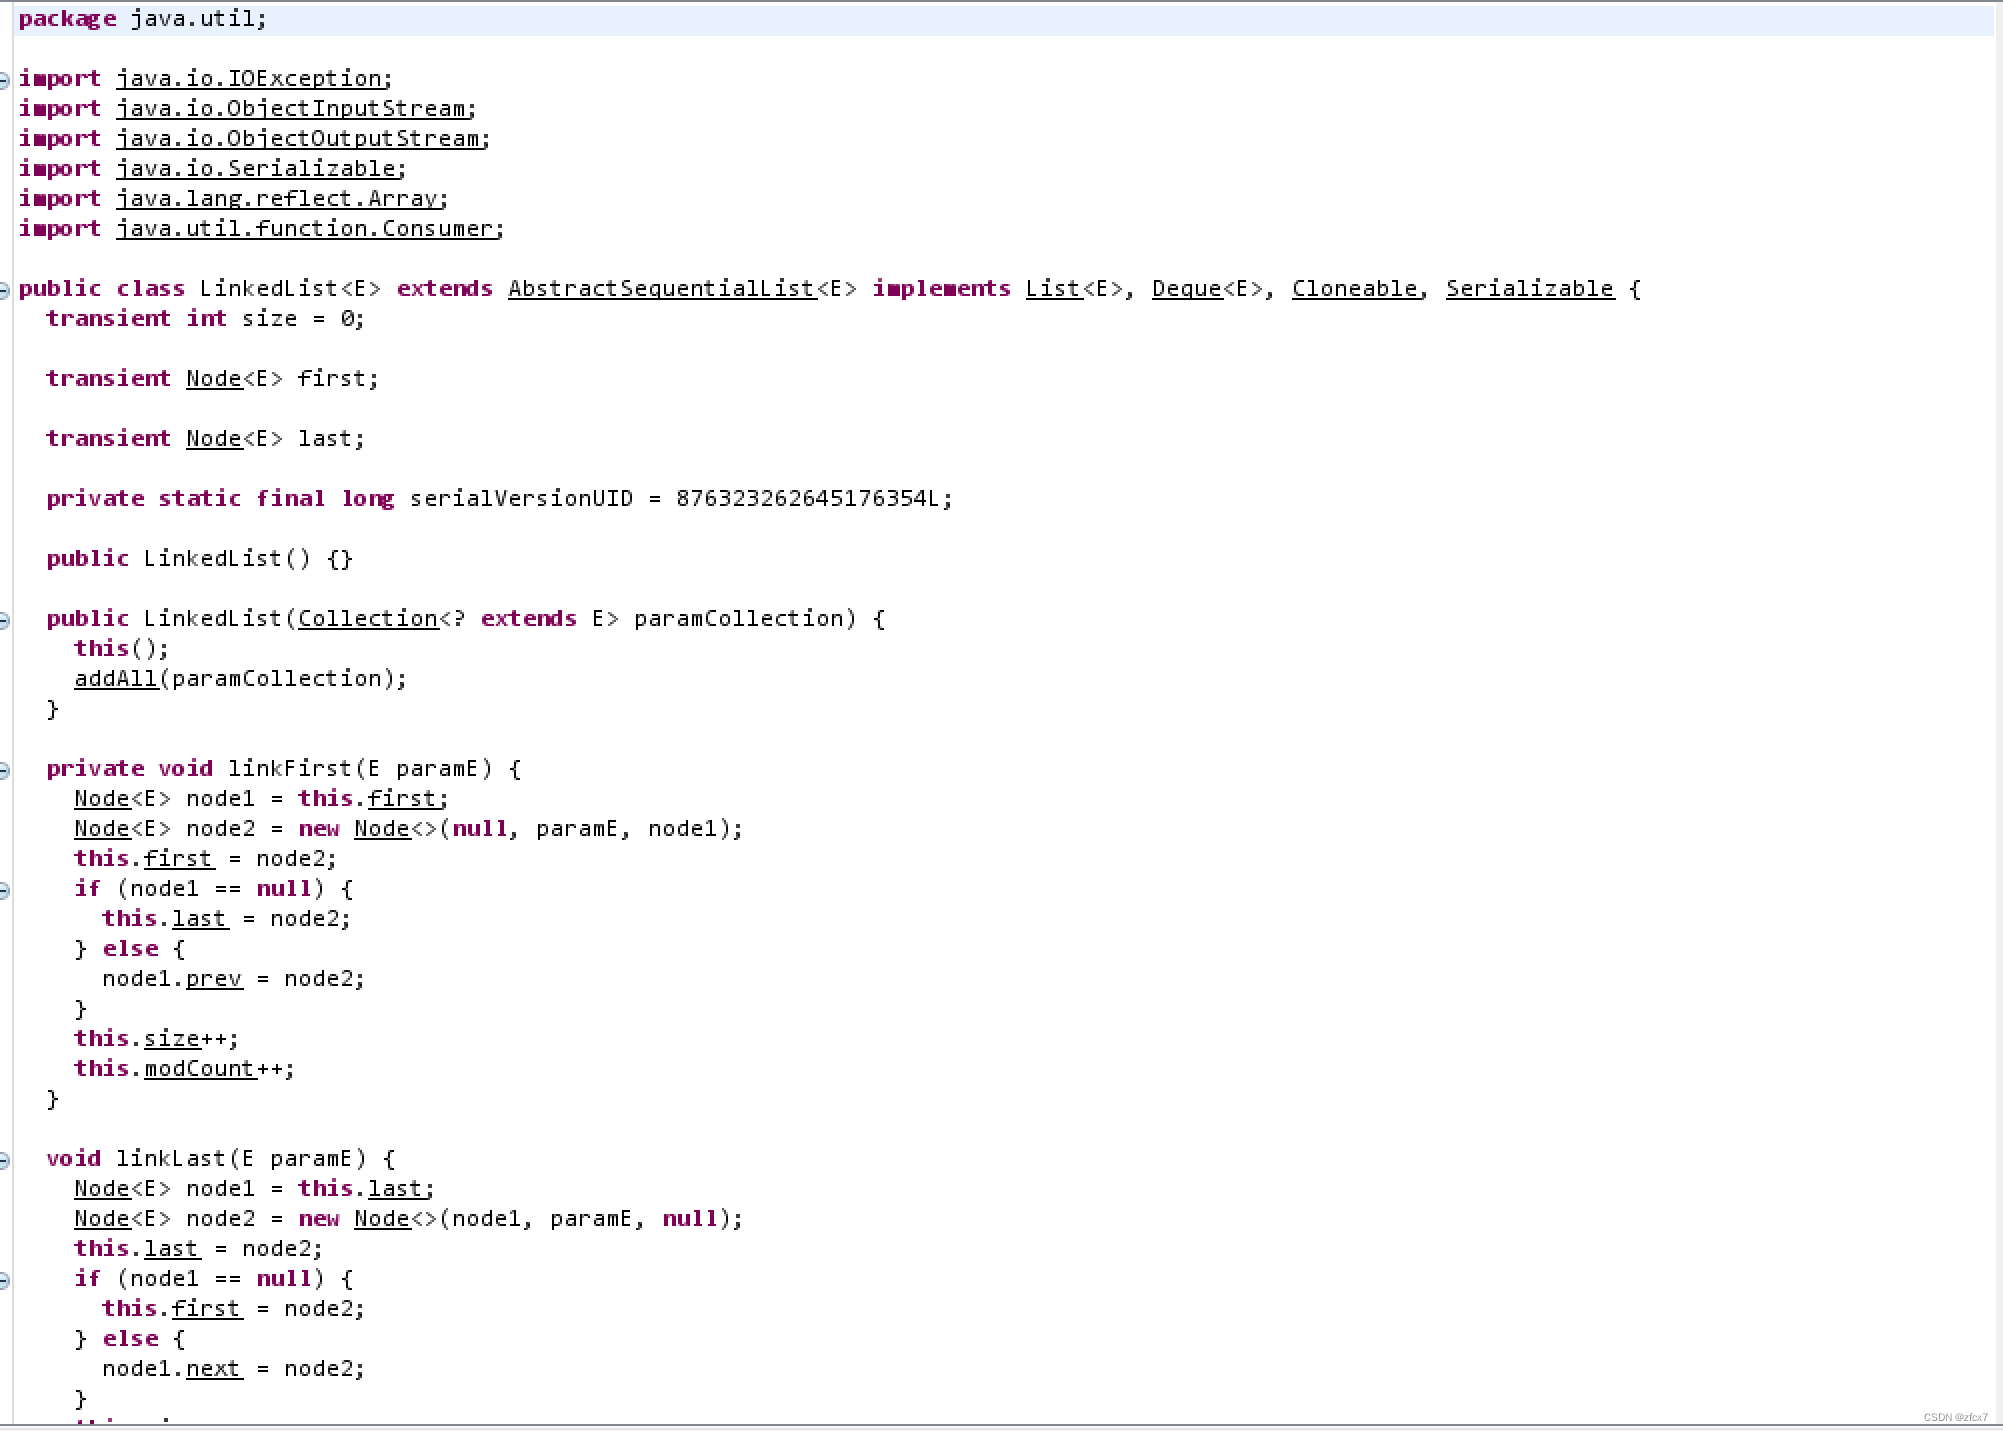Fold the if block inside linkLast

4,1280
